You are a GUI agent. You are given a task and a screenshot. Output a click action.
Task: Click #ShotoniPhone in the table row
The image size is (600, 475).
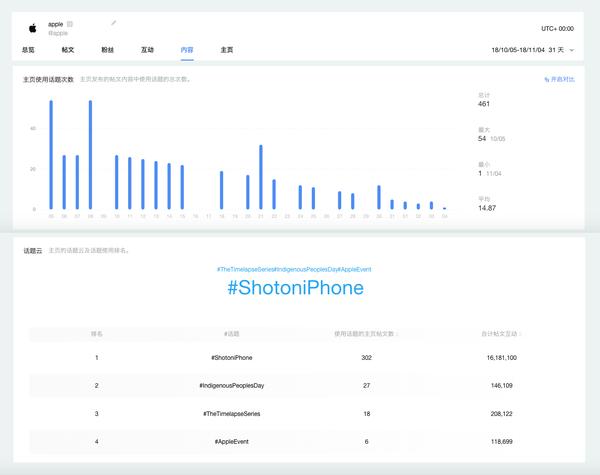(x=232, y=357)
